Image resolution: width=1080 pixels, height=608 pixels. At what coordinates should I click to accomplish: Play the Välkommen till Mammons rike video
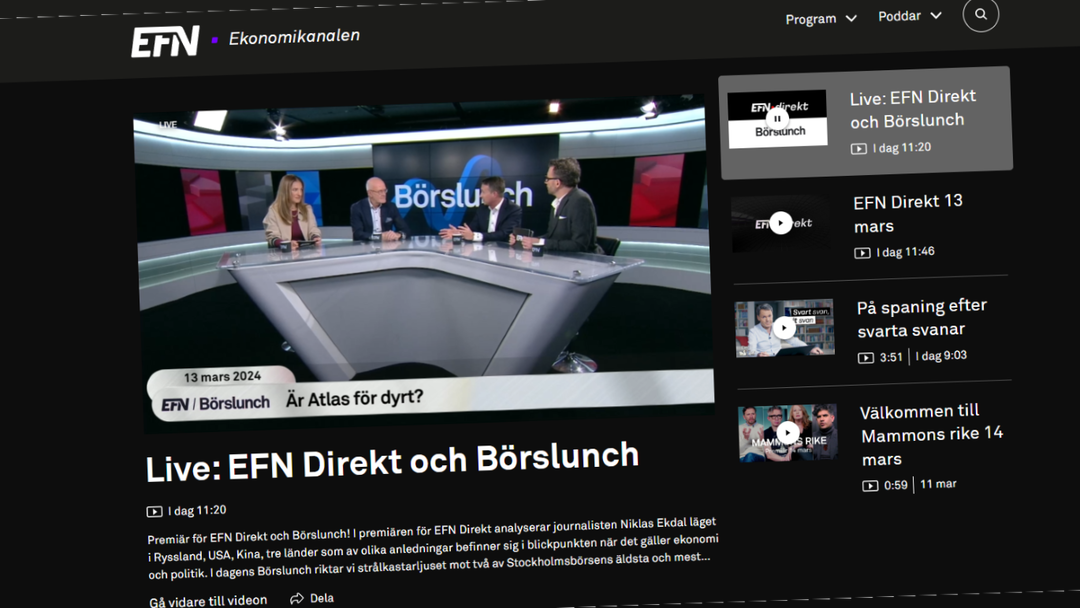(x=788, y=433)
